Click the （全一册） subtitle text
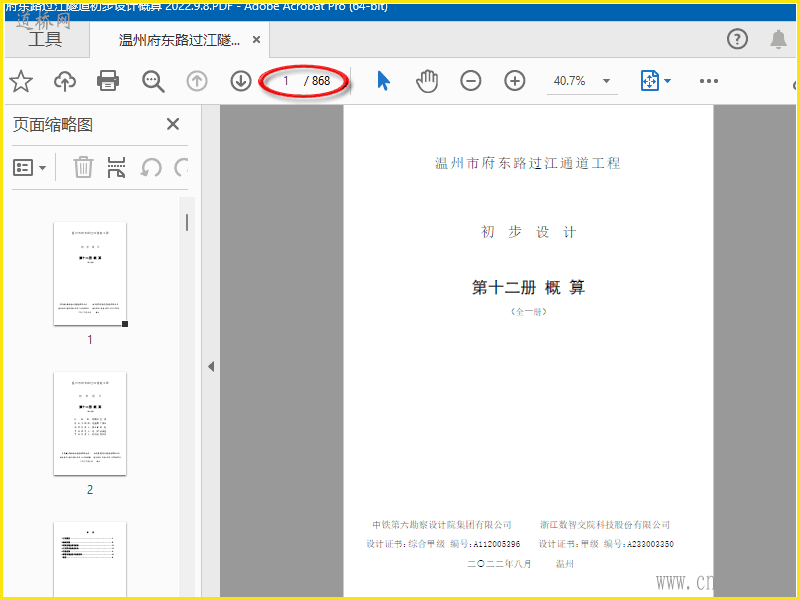 click(529, 312)
